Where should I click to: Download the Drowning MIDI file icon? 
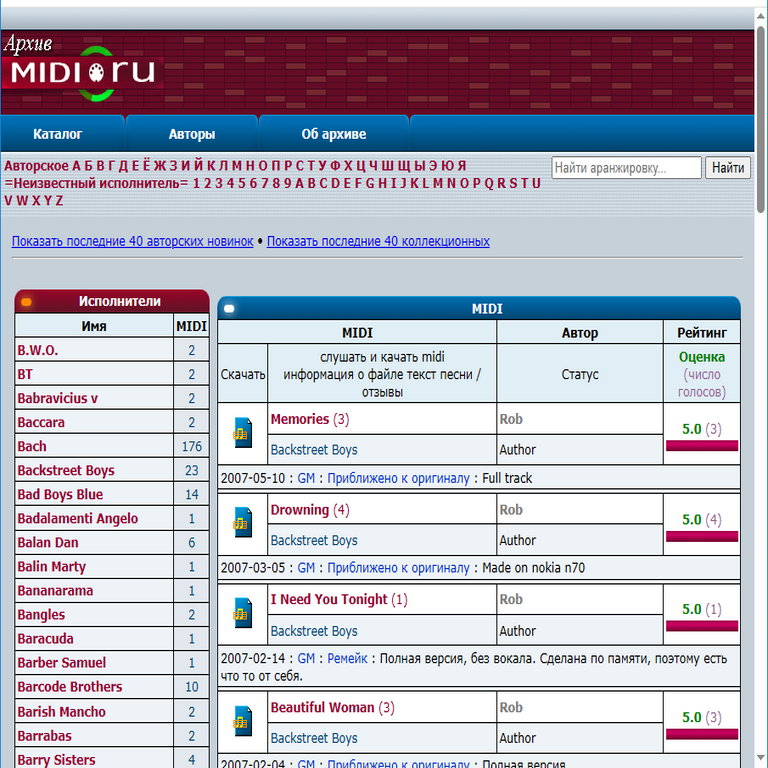coord(242,523)
